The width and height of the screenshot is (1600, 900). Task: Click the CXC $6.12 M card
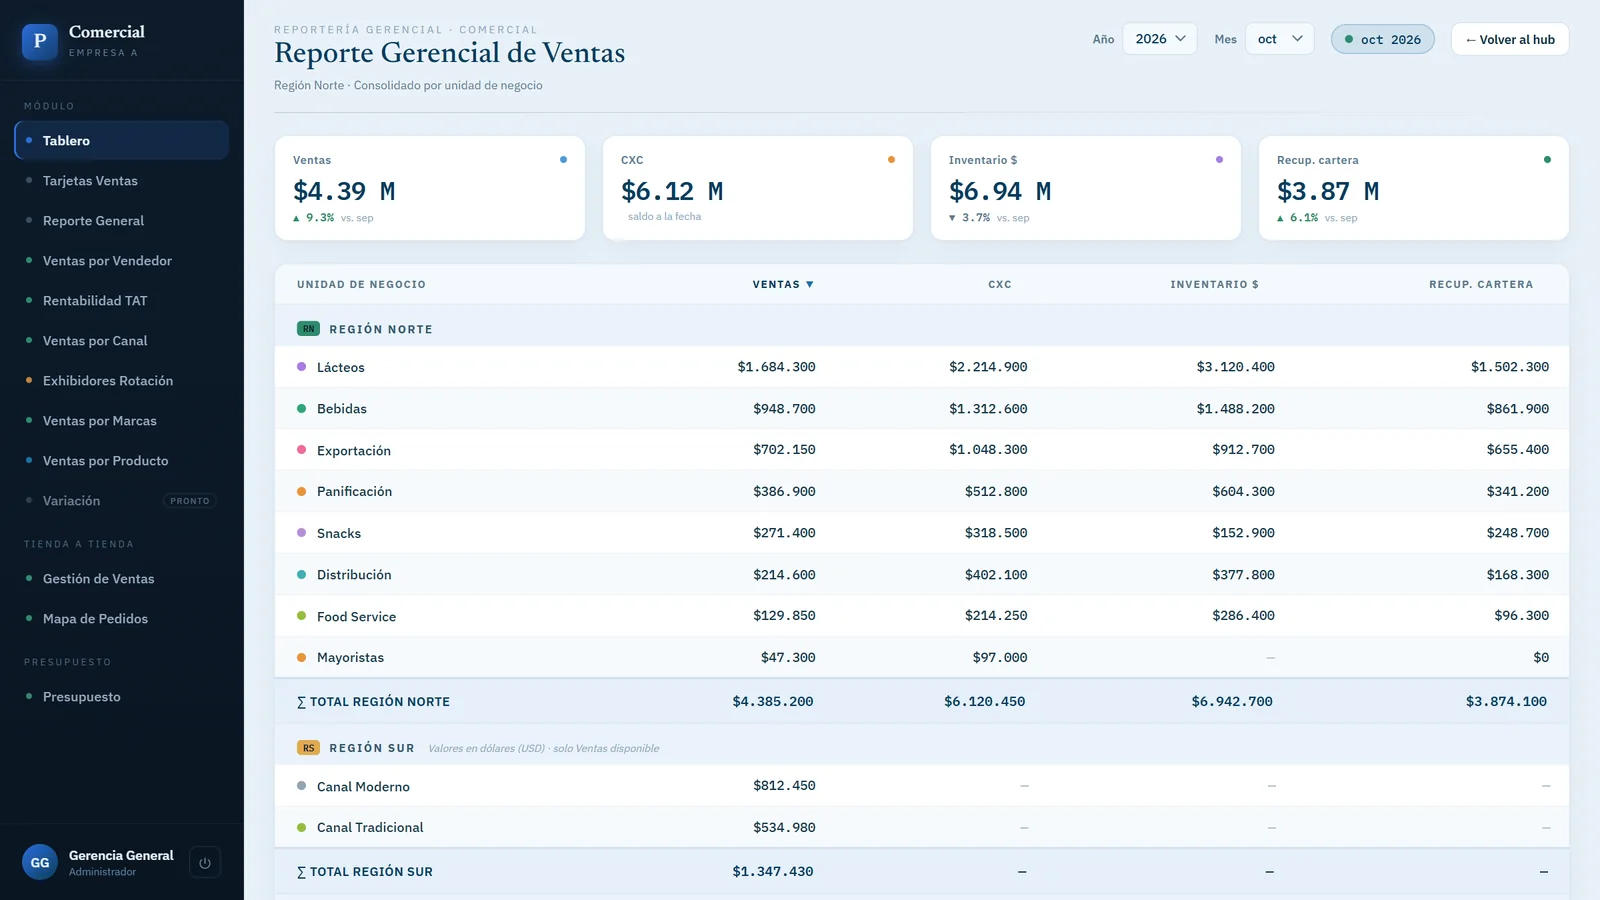[x=758, y=188]
